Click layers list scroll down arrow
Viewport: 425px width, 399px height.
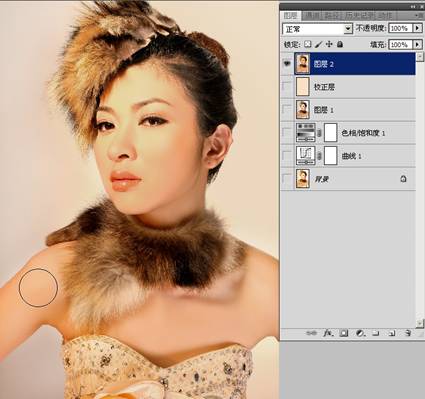coord(420,323)
